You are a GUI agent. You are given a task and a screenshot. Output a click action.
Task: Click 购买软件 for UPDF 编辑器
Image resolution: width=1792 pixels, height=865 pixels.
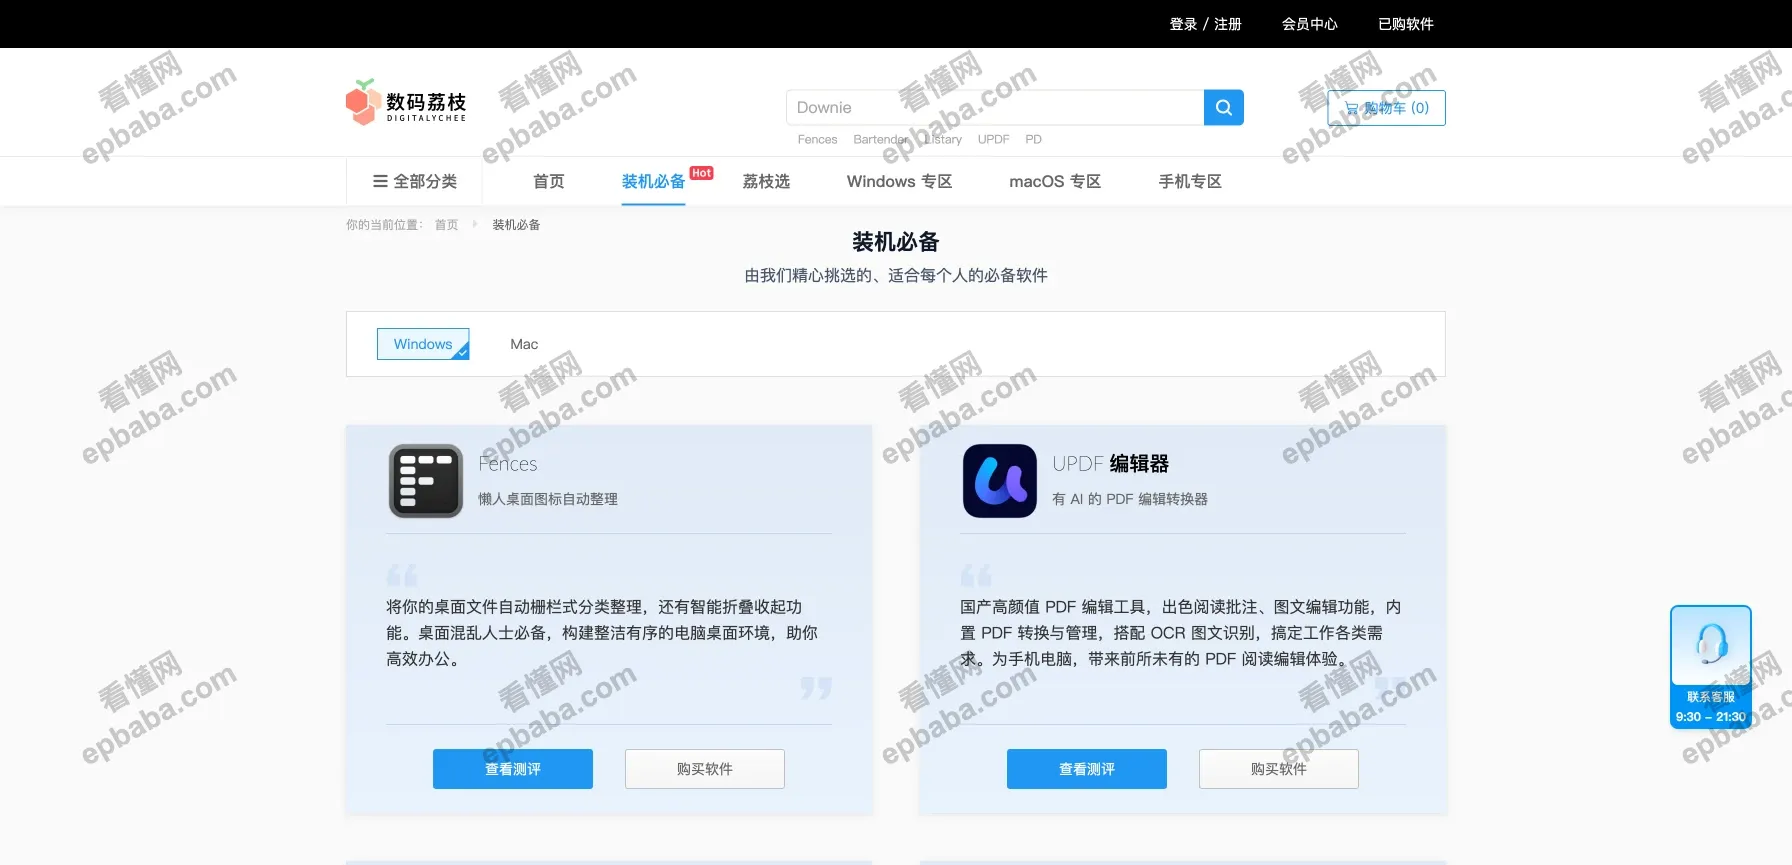[1279, 769]
